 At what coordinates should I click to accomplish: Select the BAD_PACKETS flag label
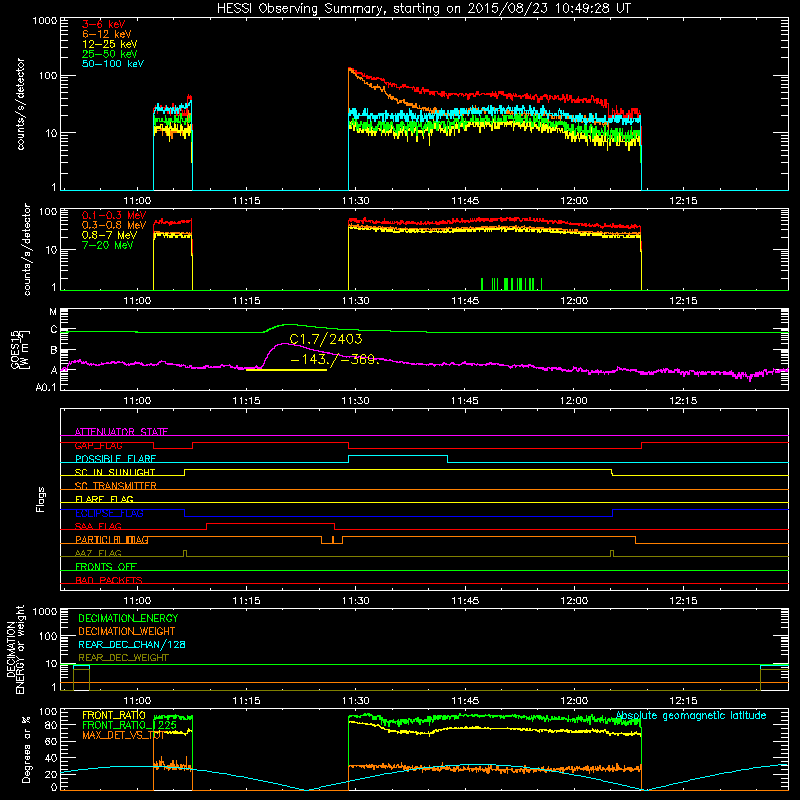(x=109, y=580)
